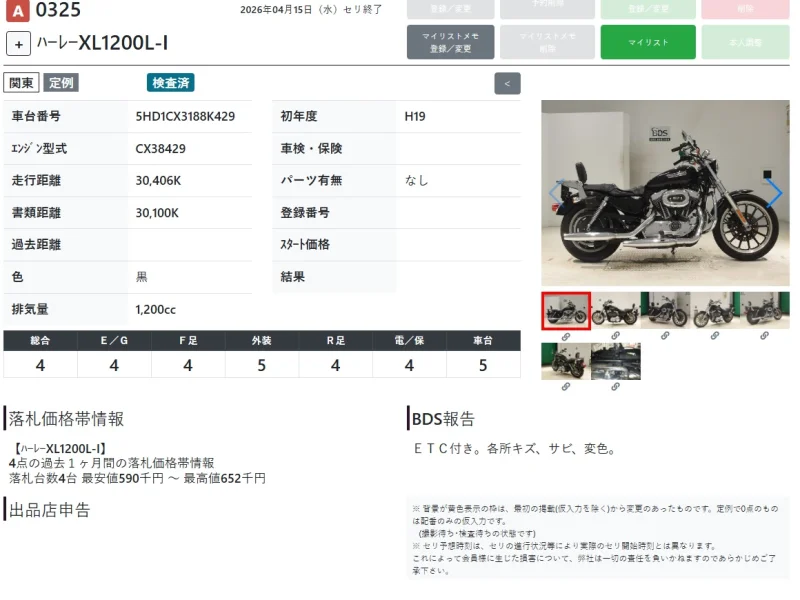Collapse the info panel with the < button
This screenshot has height=600, width=800.
point(507,84)
